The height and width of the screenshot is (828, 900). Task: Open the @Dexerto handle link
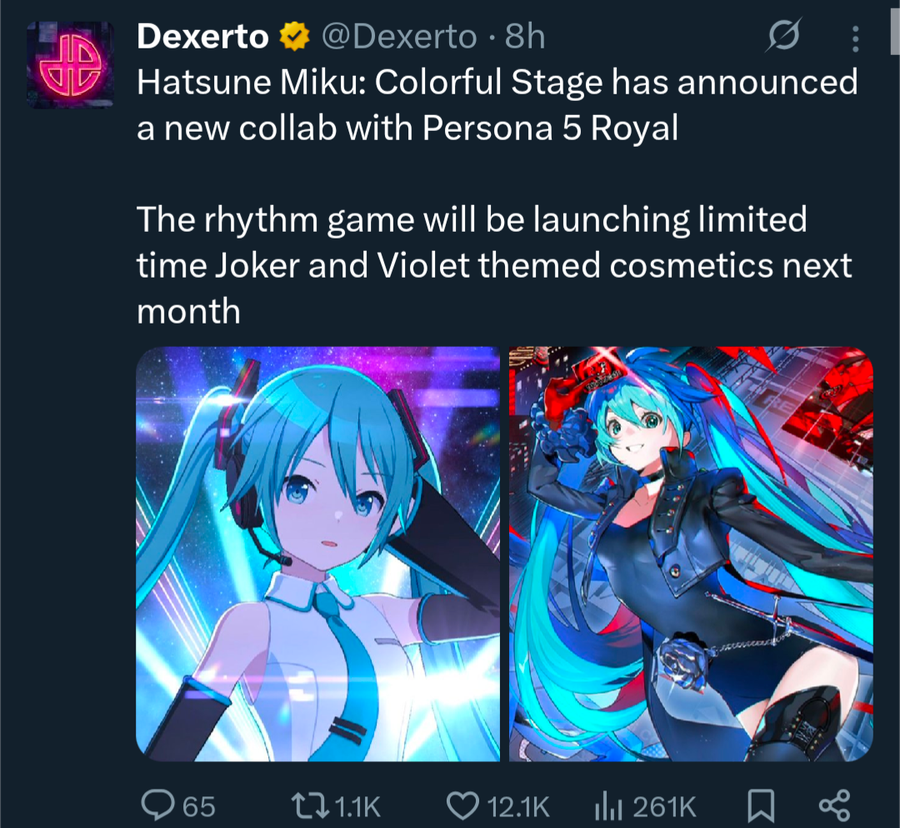click(399, 37)
